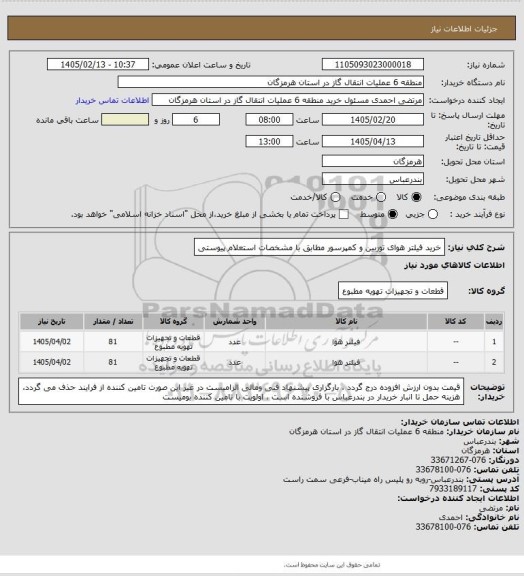Click the شماره نیاز field 1105093023000018
Viewport: 524px width, 576px height.
pyautogui.click(x=373, y=64)
